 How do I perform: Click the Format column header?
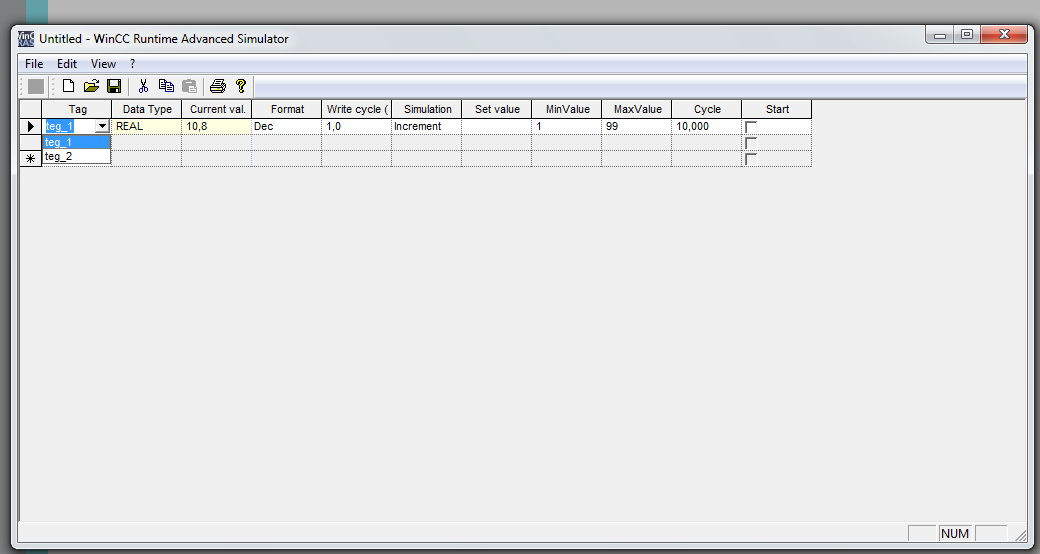click(x=287, y=109)
